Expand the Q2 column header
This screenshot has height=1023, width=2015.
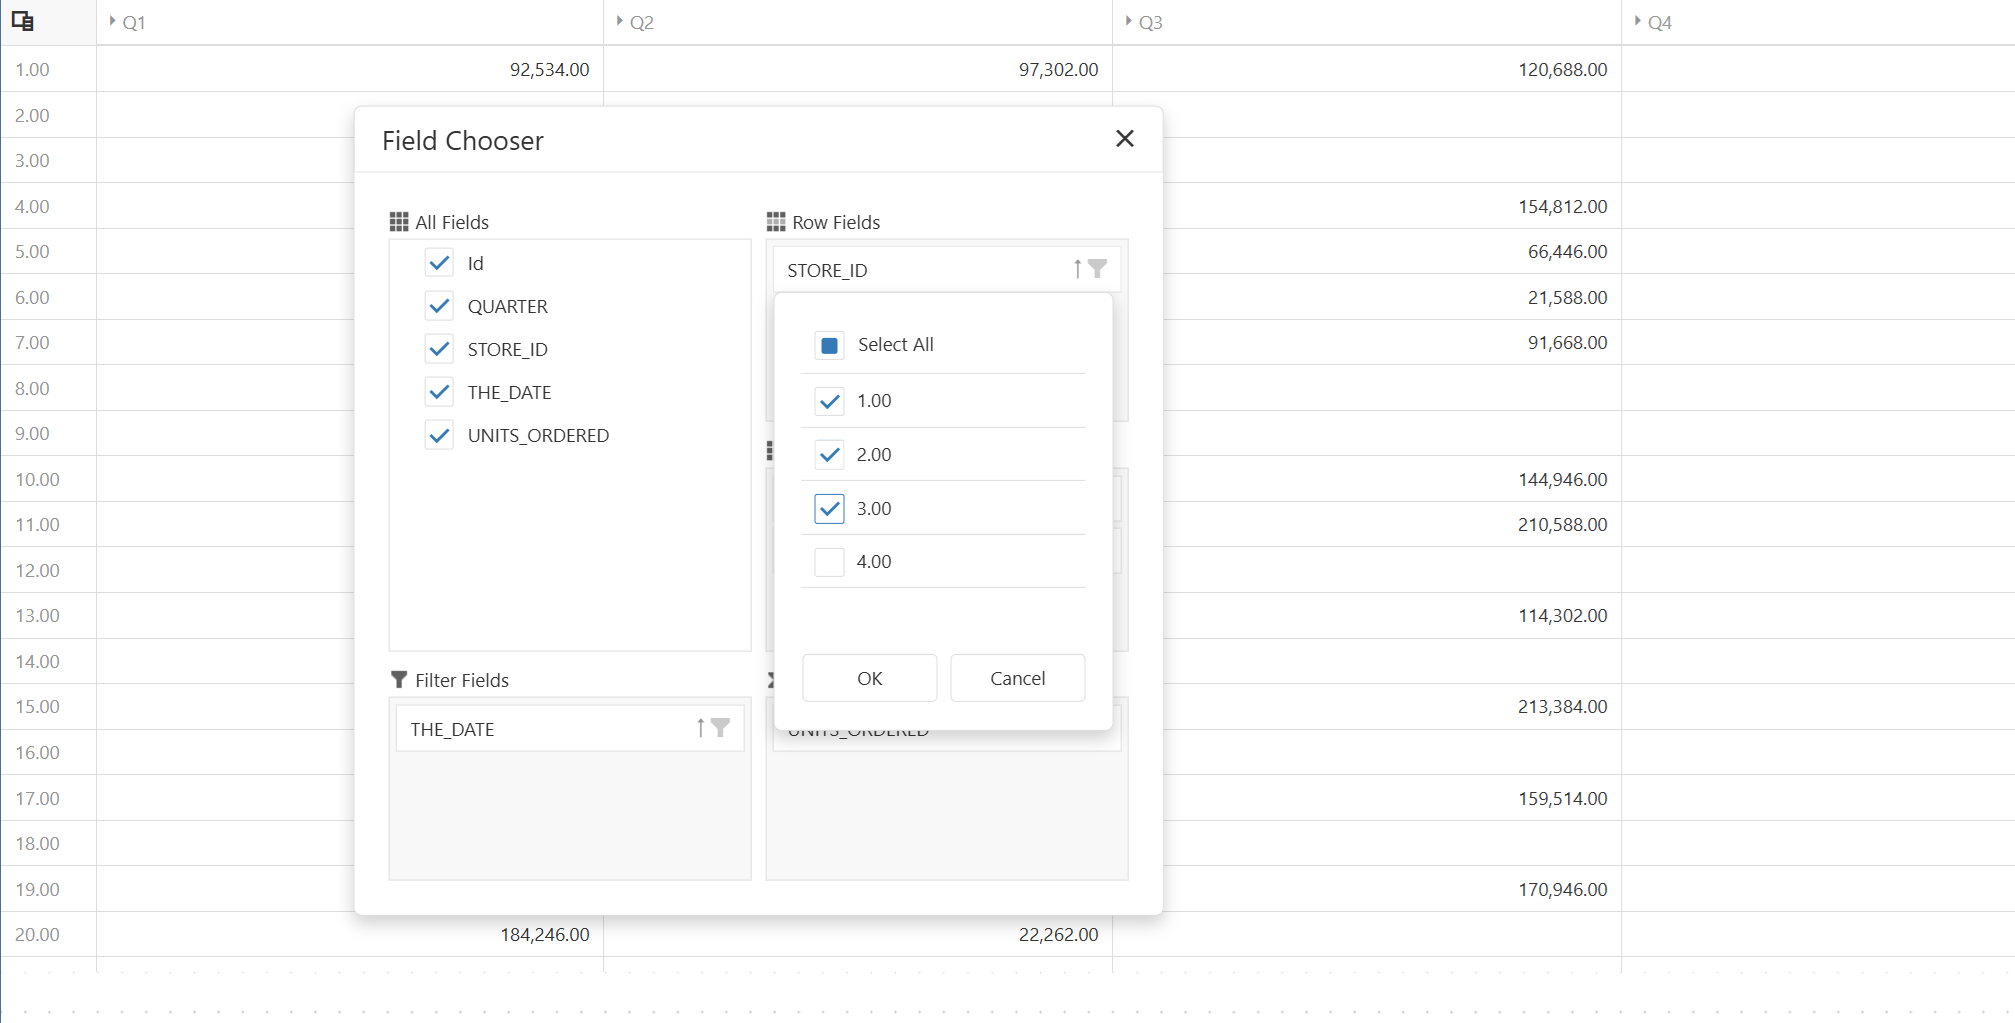click(620, 21)
